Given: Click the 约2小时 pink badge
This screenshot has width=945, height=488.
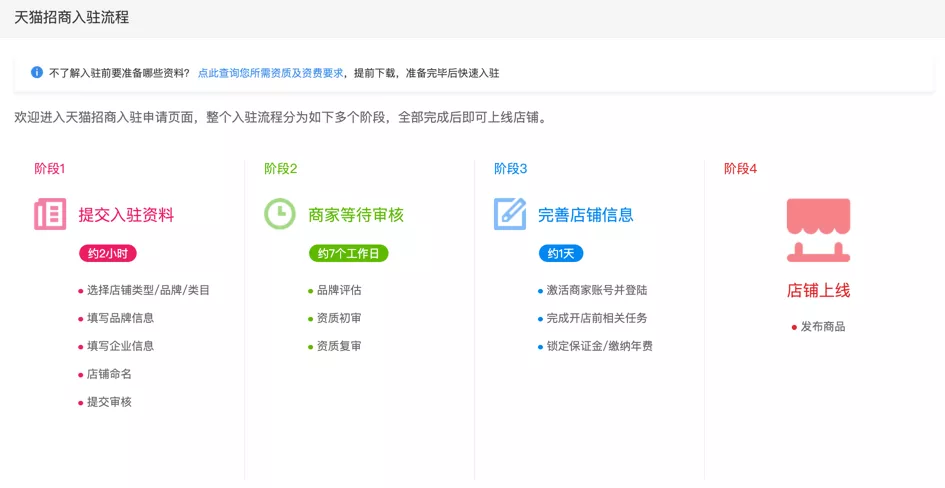Looking at the screenshot, I should (x=108, y=254).
